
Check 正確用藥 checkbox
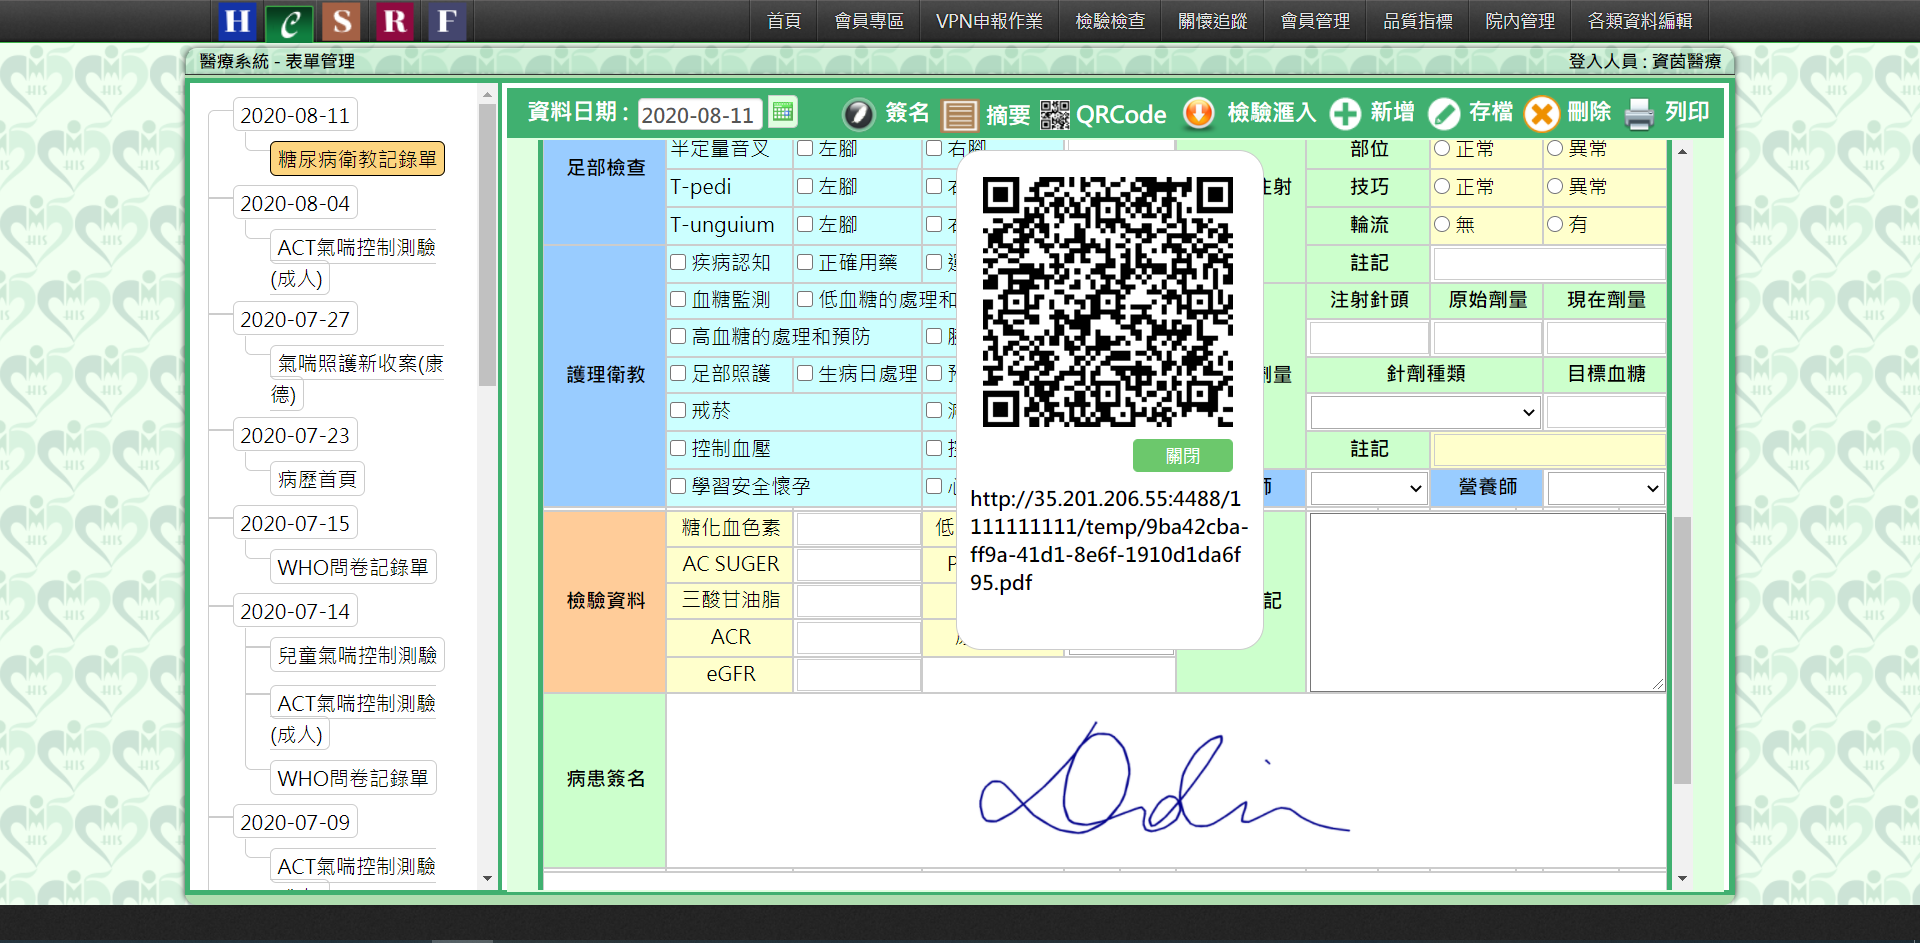click(x=805, y=262)
